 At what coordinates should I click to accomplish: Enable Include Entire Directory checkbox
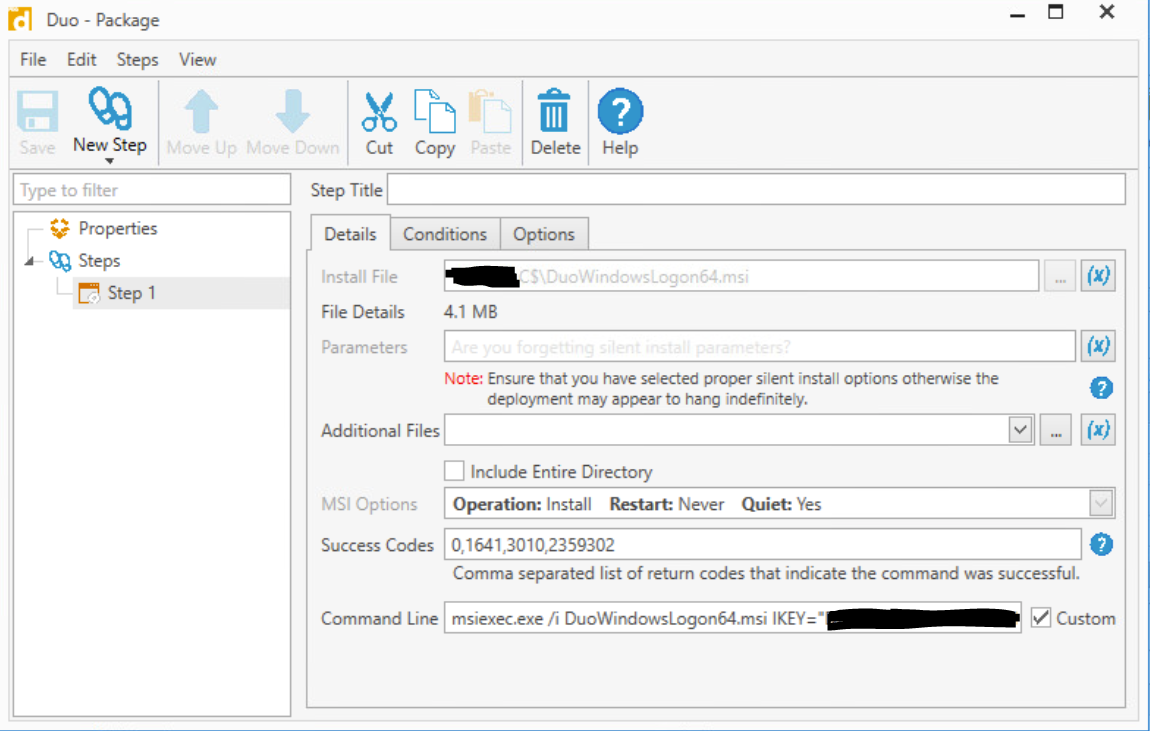pyautogui.click(x=455, y=471)
